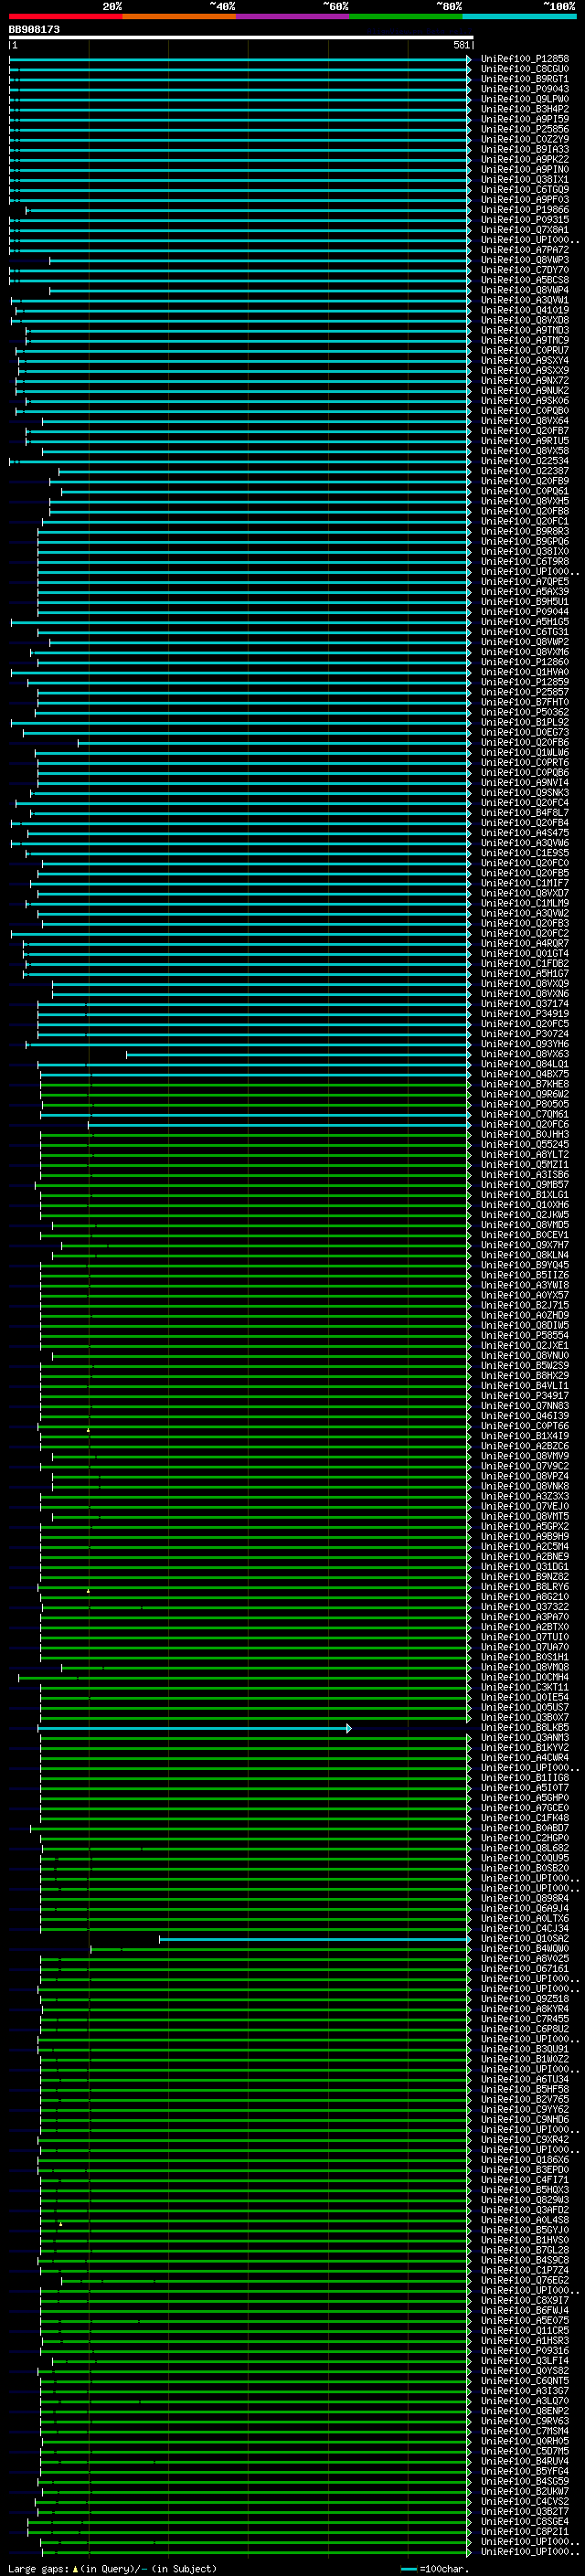The height and width of the screenshot is (2576, 585).
Task: Open hit UniRef100_P09315
Action: [525, 220]
